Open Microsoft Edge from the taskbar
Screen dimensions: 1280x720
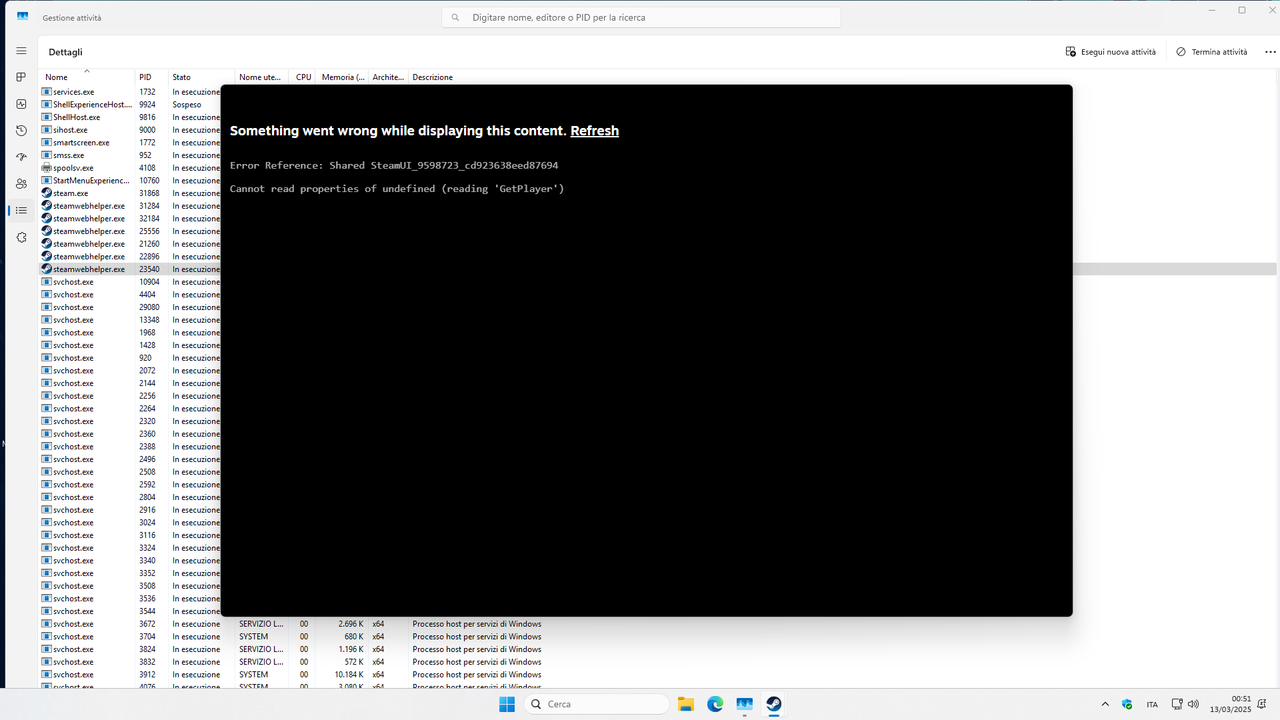click(715, 704)
